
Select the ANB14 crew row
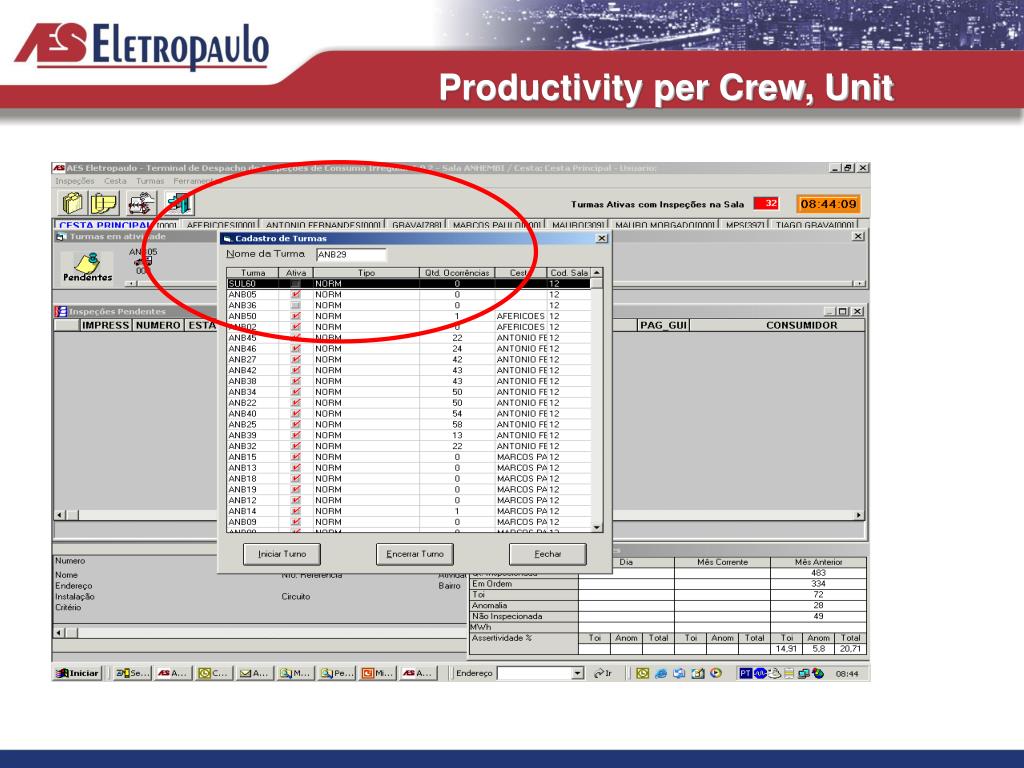click(409, 511)
